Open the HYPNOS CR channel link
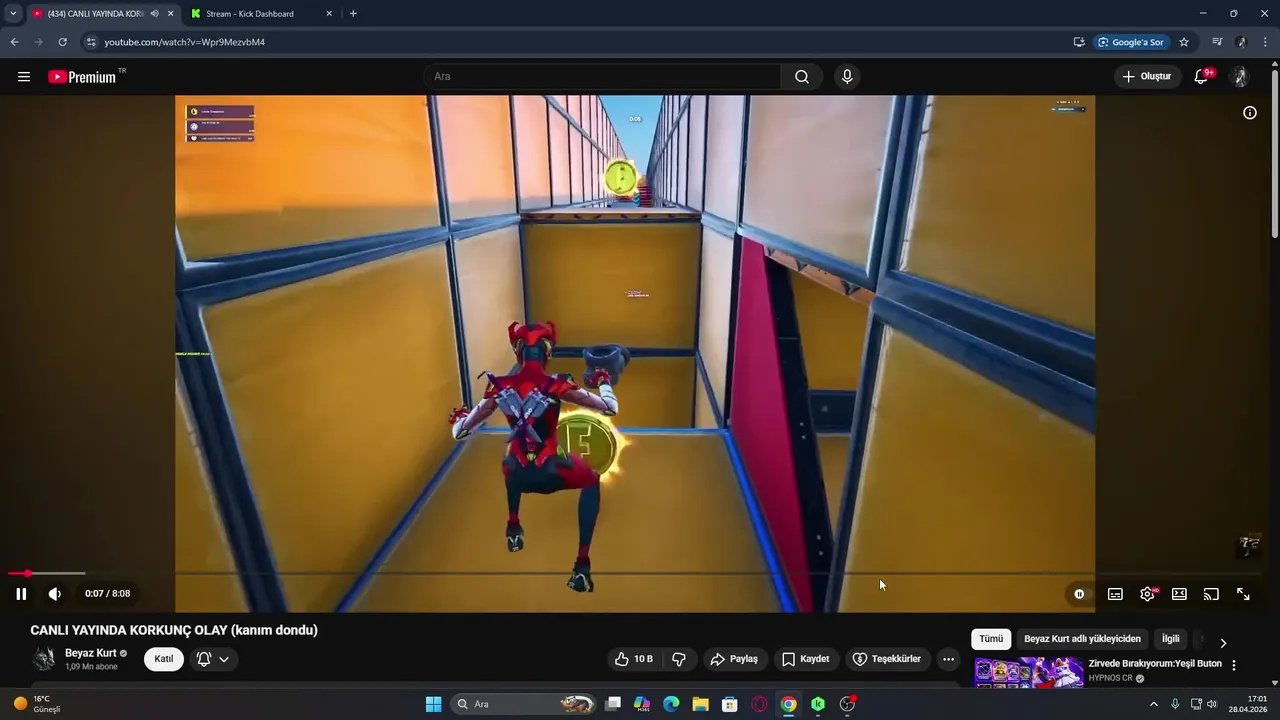Image resolution: width=1280 pixels, height=720 pixels. 1112,678
